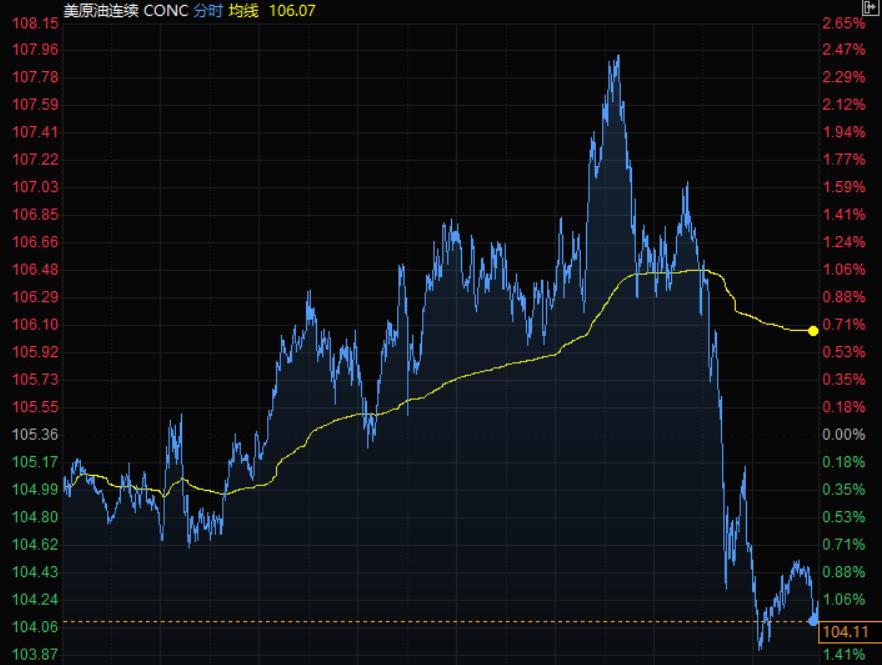The height and width of the screenshot is (665, 882).
Task: Click the orange dashed current-price line
Action: coord(400,622)
